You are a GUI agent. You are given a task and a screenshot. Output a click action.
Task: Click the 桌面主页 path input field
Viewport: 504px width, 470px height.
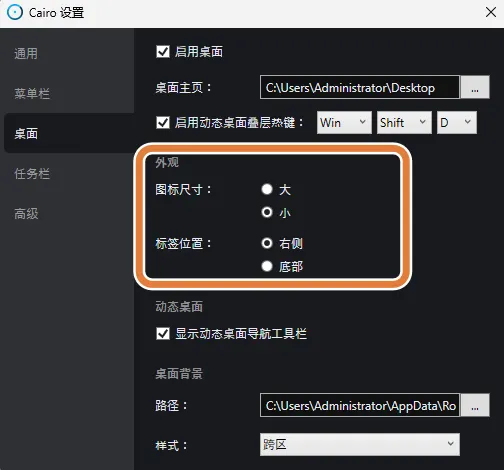pyautogui.click(x=360, y=87)
